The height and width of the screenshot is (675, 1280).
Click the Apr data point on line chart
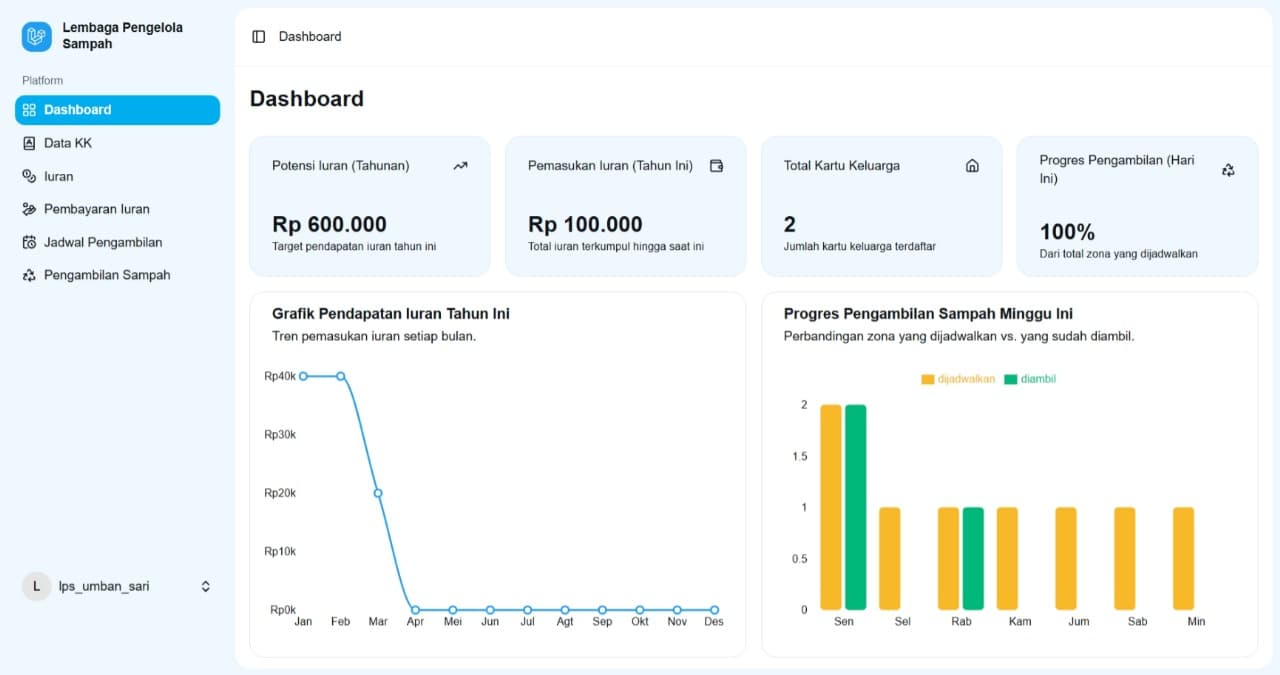coord(415,609)
